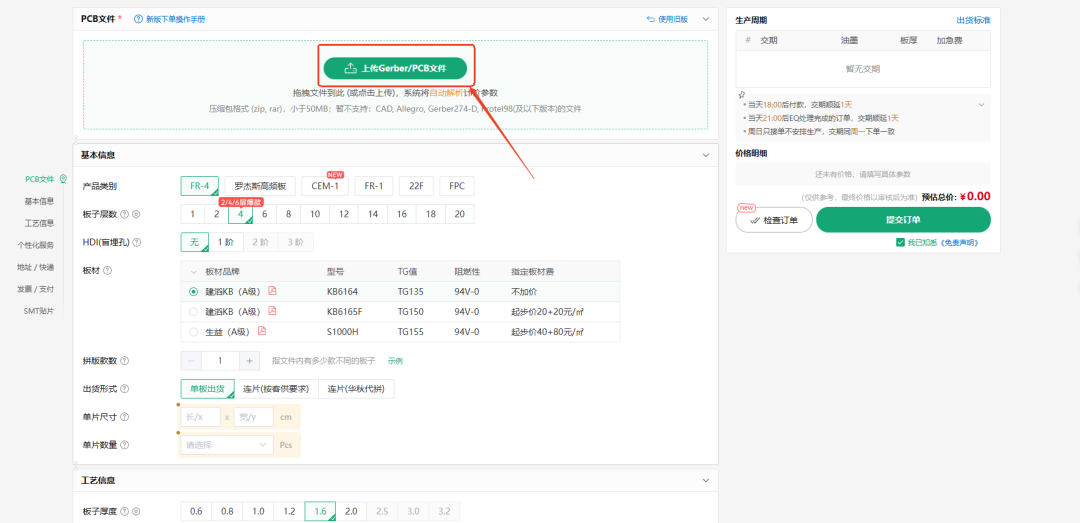Click the help icon beside 单片尺寸
Viewport: 1080px width, 523px height.
(125, 417)
